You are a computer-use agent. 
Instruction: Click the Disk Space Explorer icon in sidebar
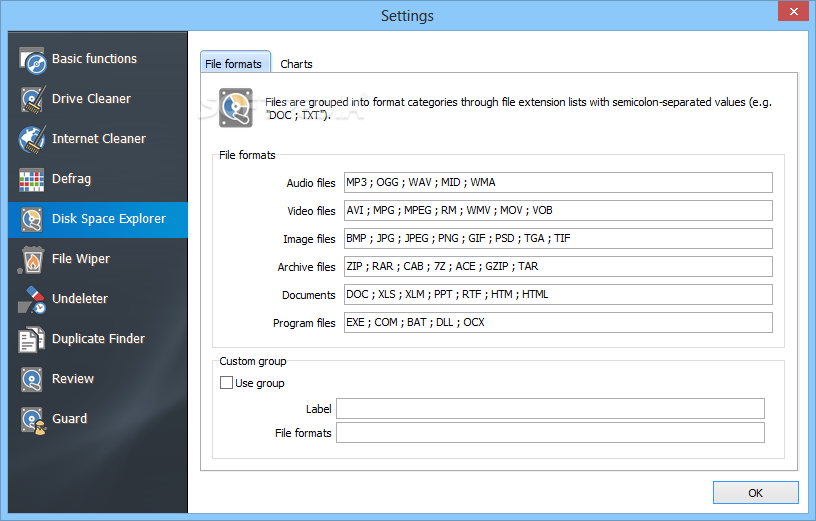point(32,219)
